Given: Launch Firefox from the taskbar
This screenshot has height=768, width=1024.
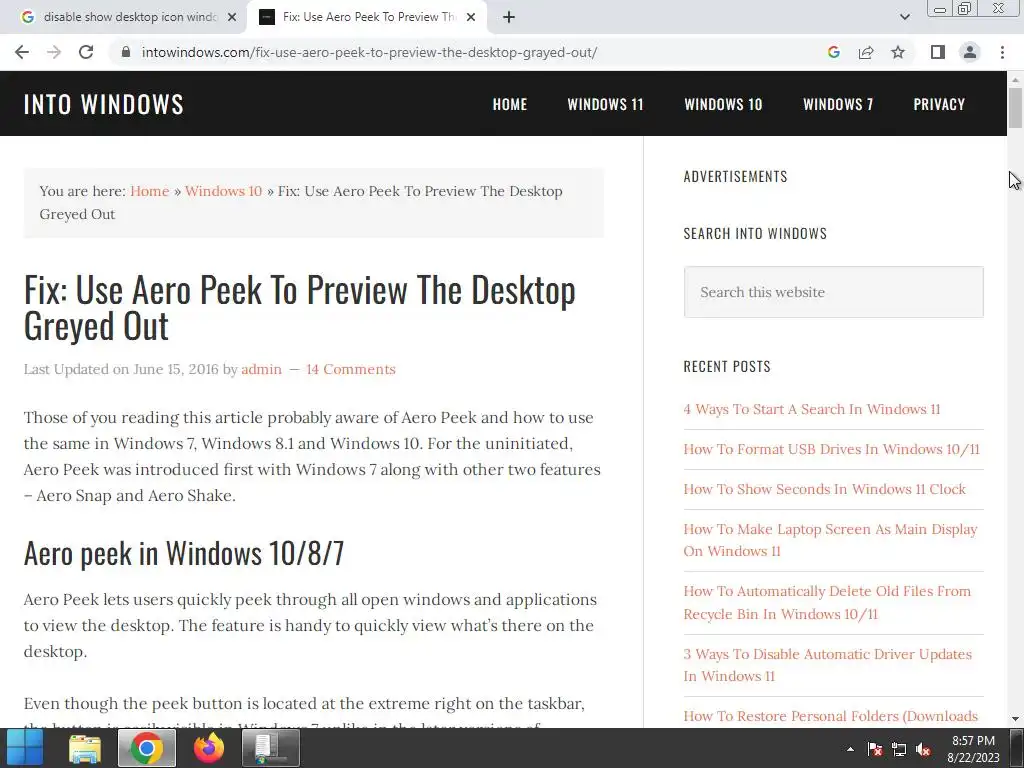Looking at the screenshot, I should point(209,748).
